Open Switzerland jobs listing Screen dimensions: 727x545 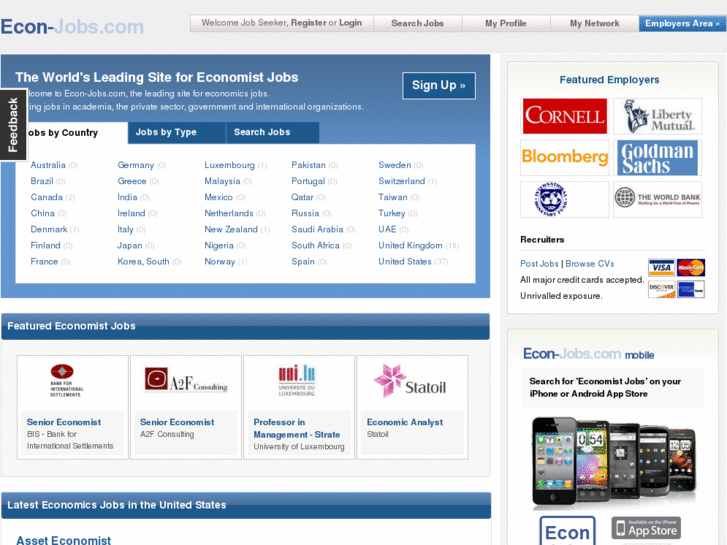coord(402,181)
